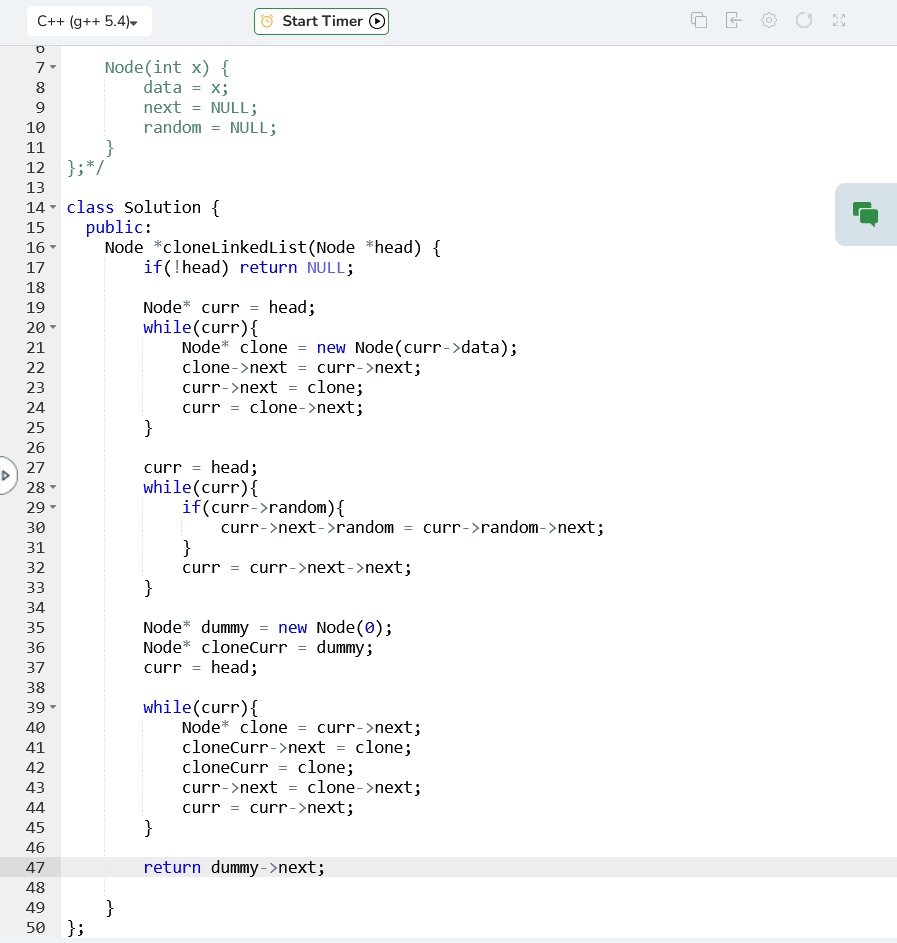Collapse while loop fold at line 39
The image size is (897, 943).
(x=53, y=707)
